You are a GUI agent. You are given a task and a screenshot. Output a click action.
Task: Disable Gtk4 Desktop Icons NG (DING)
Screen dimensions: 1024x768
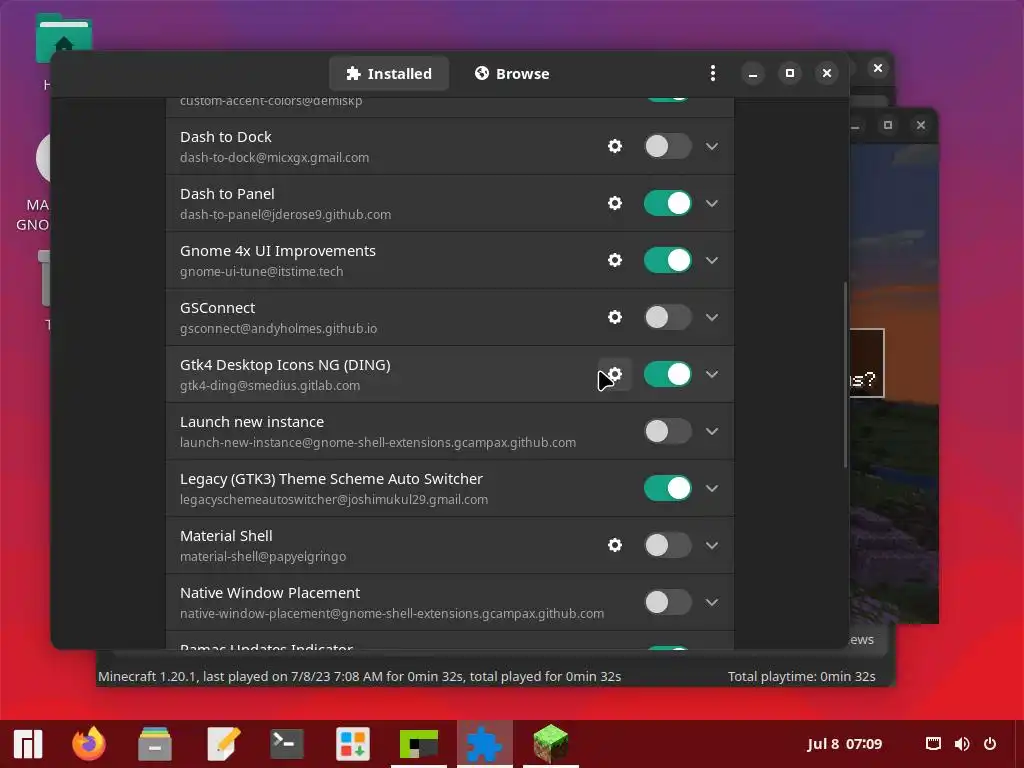point(667,374)
